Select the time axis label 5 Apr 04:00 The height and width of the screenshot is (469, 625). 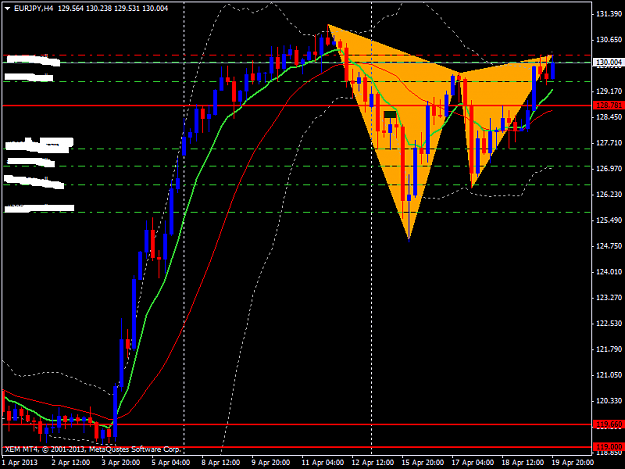tap(171, 462)
